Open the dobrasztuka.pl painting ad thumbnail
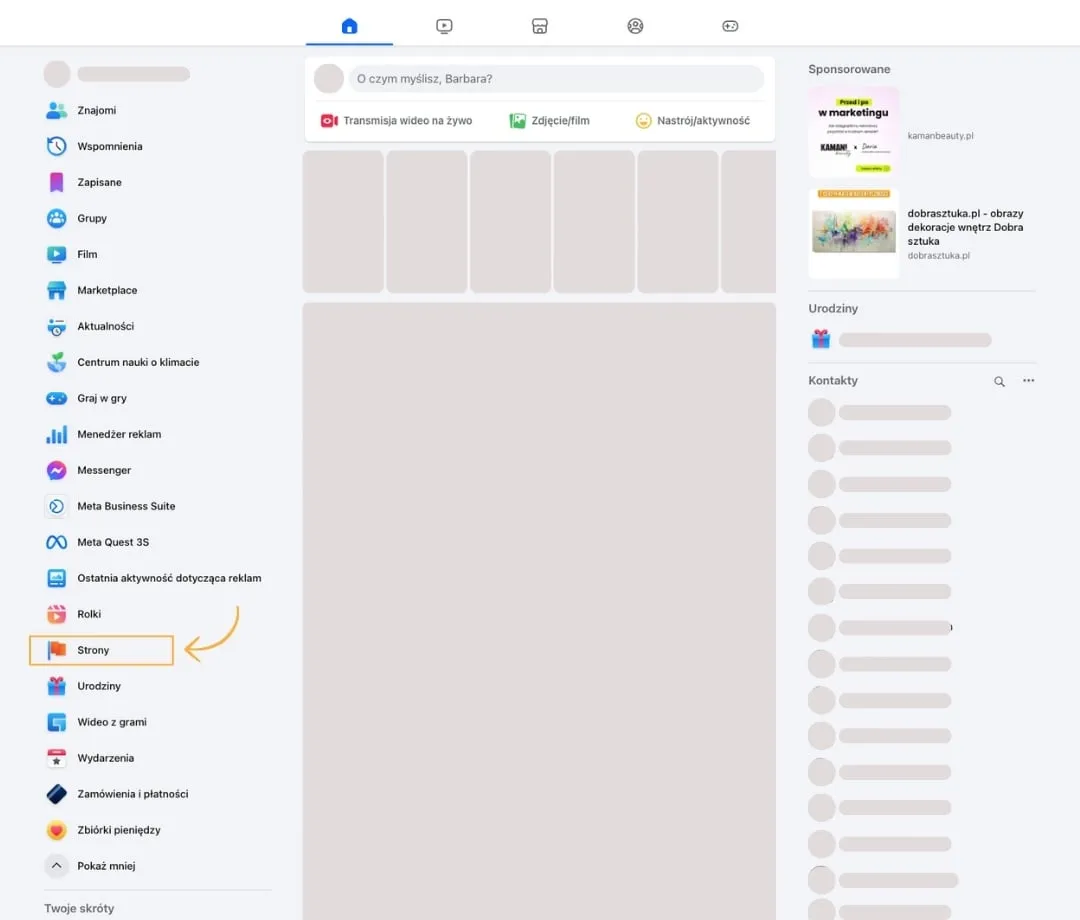 pos(853,233)
